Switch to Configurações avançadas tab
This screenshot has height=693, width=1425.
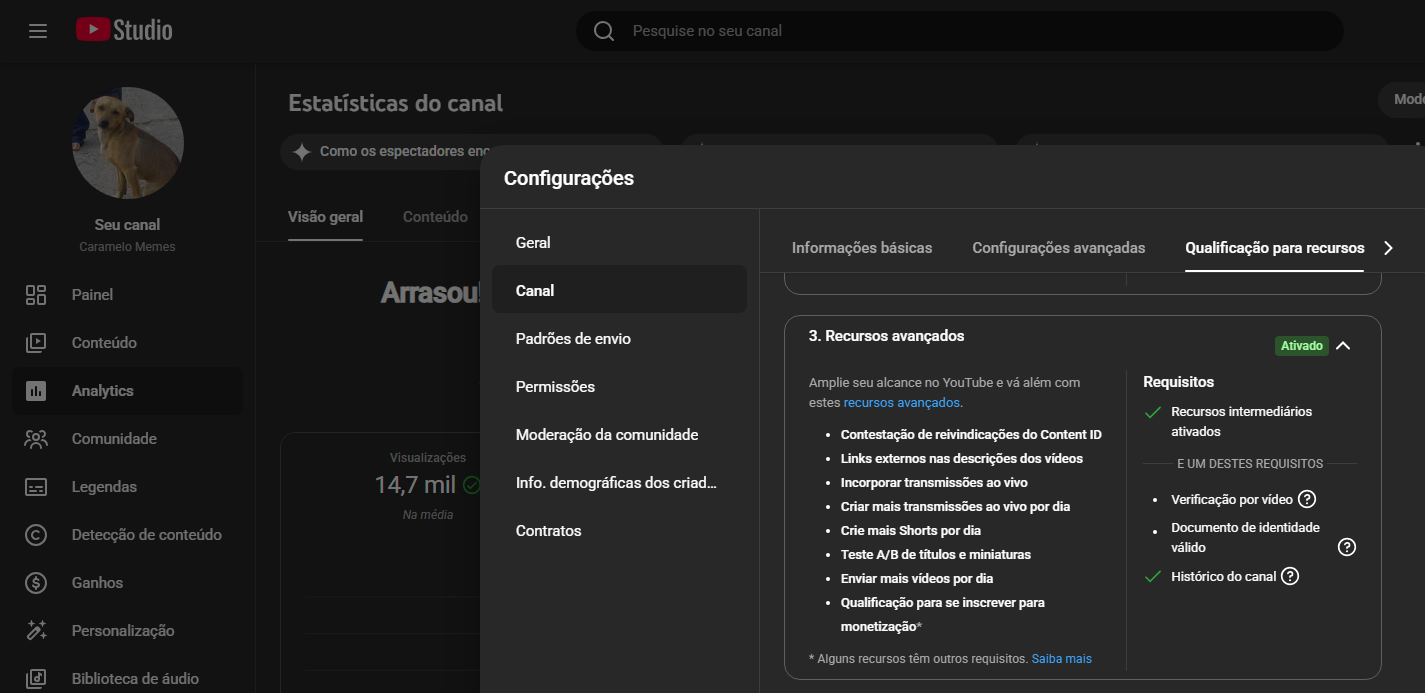pyautogui.click(x=1059, y=248)
